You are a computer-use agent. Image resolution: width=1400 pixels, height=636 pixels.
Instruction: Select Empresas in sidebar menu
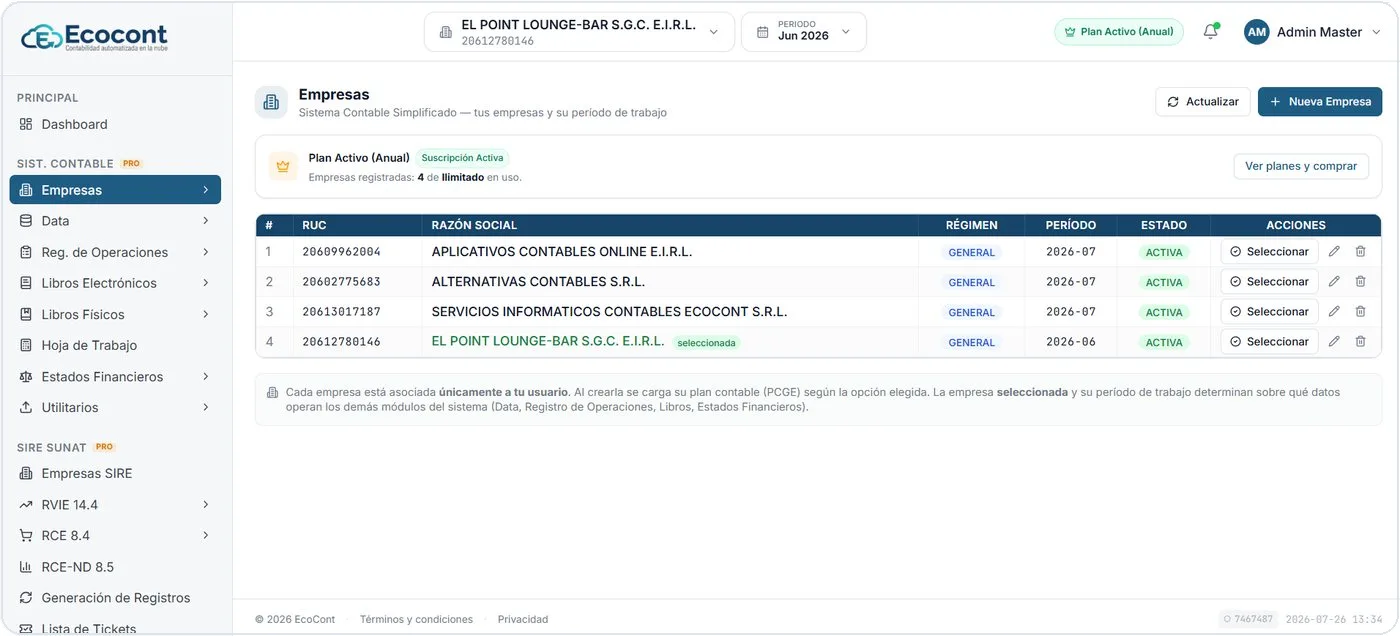coord(115,190)
